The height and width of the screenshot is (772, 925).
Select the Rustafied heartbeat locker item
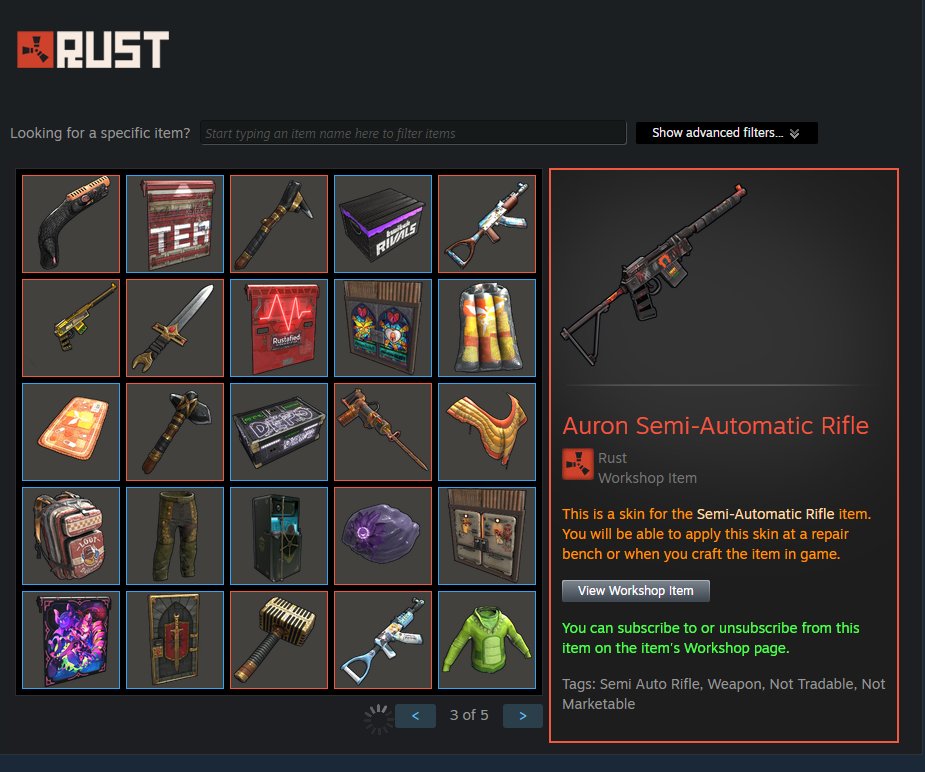(x=279, y=328)
